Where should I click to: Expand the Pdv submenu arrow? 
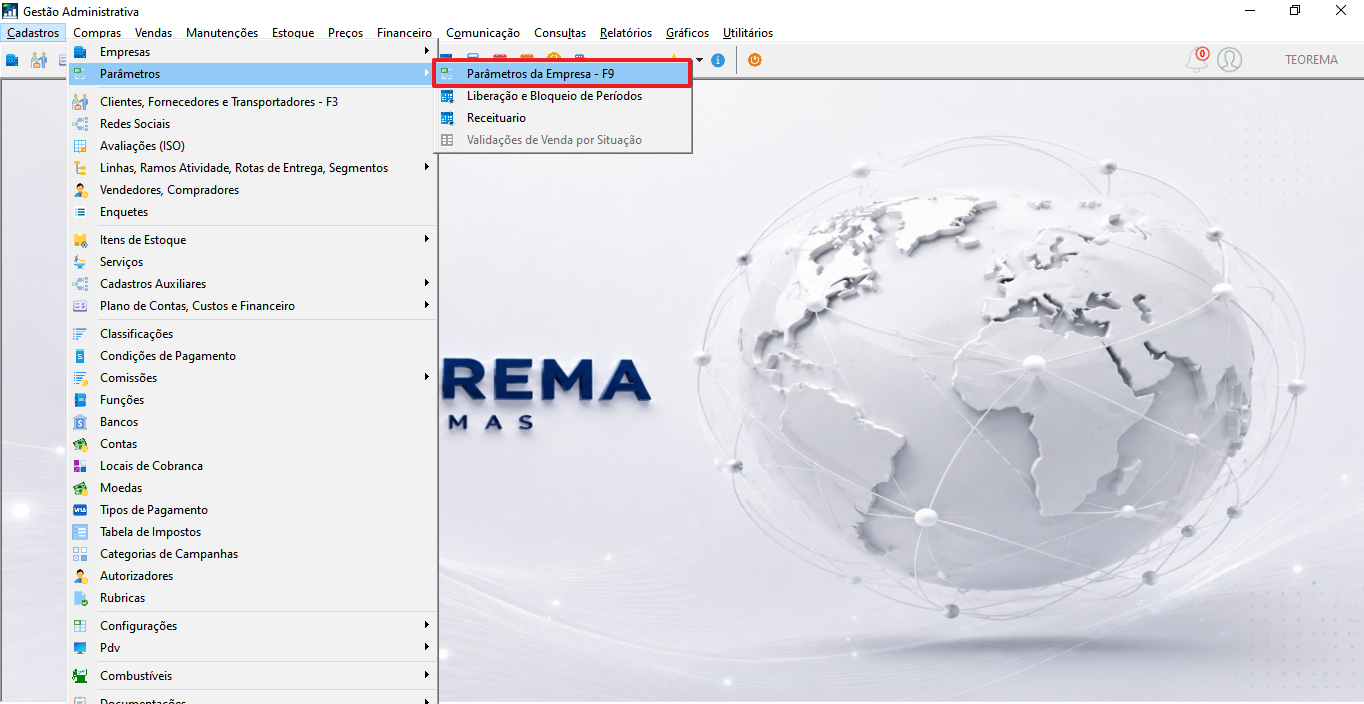pos(427,647)
